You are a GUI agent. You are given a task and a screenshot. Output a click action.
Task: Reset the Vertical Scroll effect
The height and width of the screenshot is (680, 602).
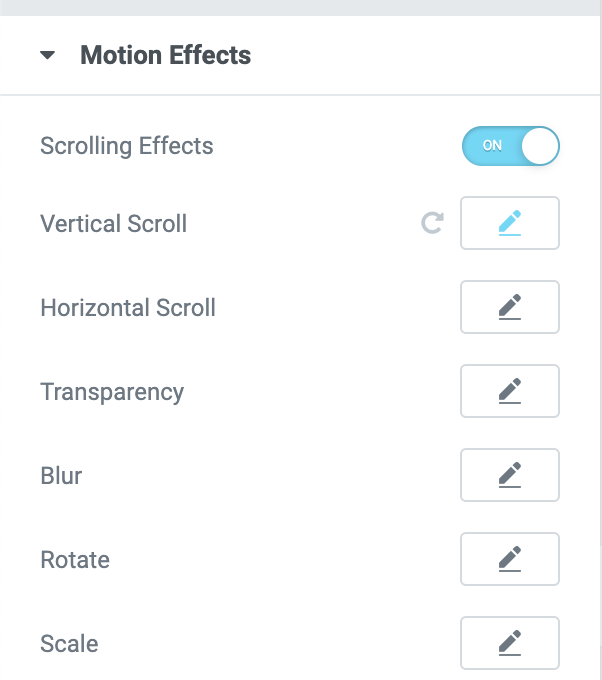tap(432, 223)
